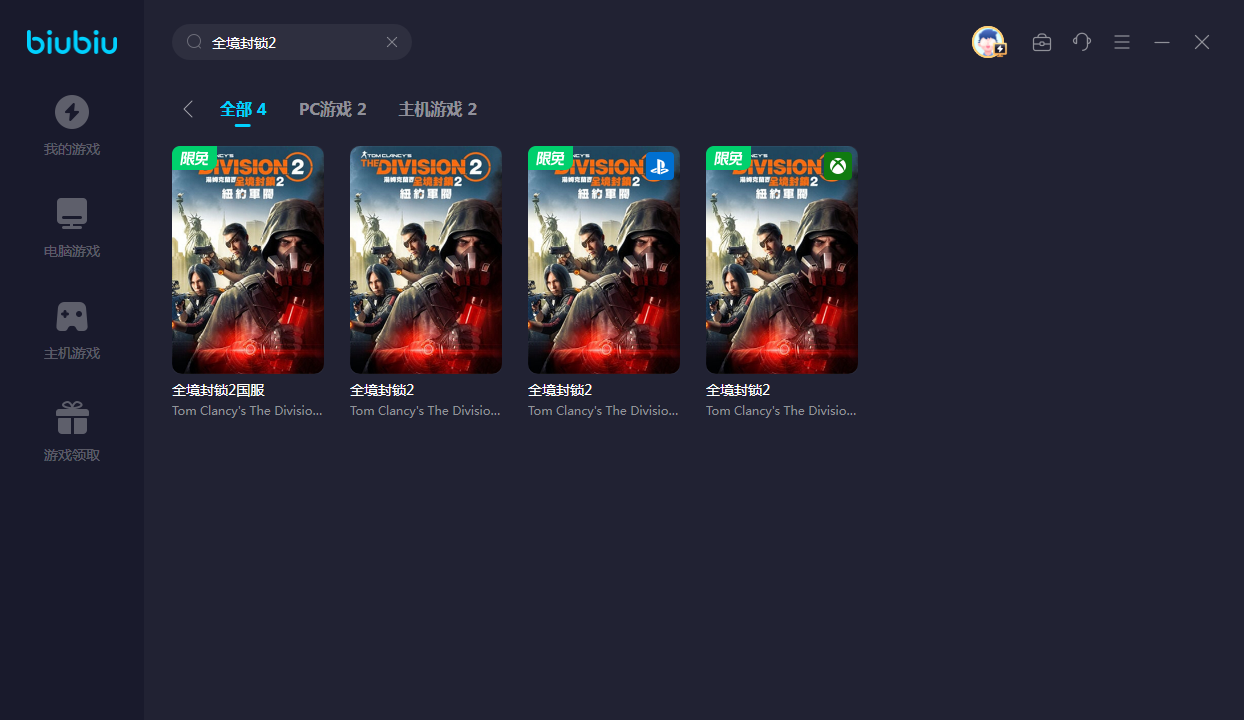
Task: Select PlayStation version of 全境封锁2 cover
Action: (604, 260)
